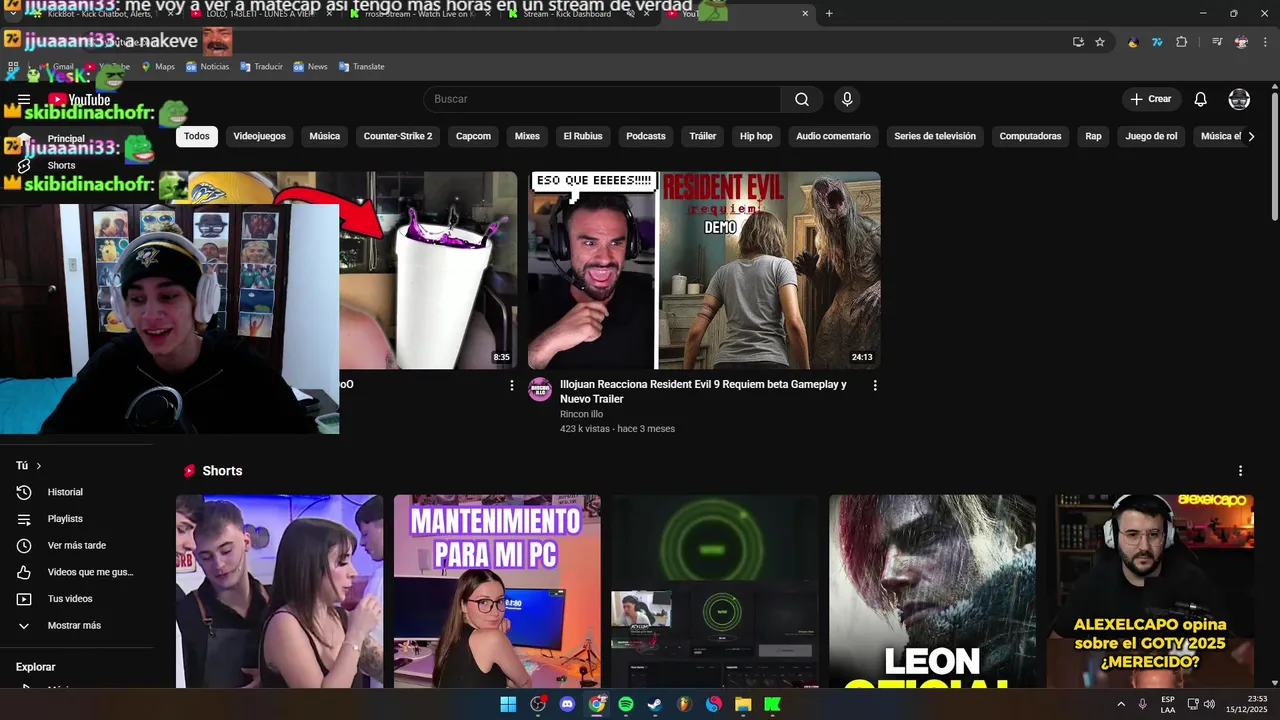Select the Podcasts filter chip
Viewport: 1280px width, 720px height.
(646, 136)
